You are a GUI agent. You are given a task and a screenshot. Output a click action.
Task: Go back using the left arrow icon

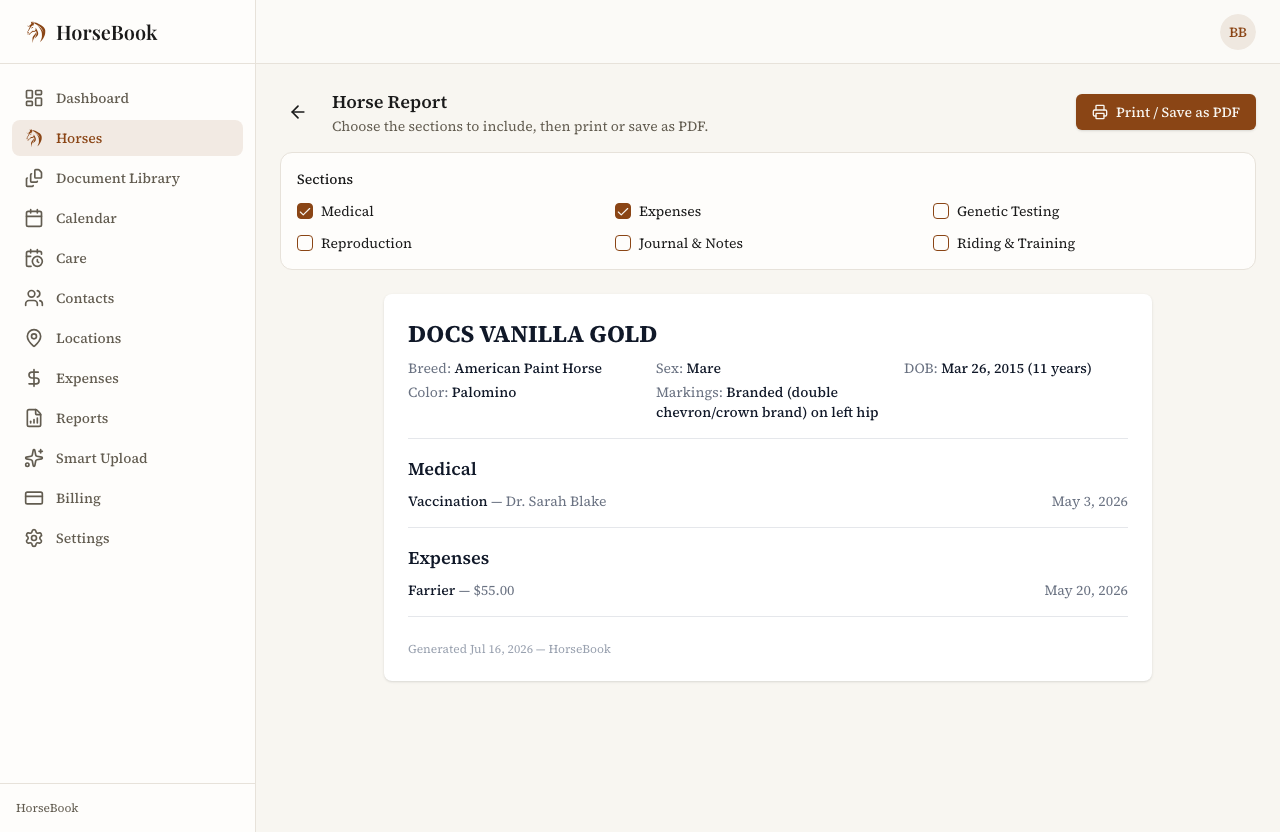click(298, 112)
